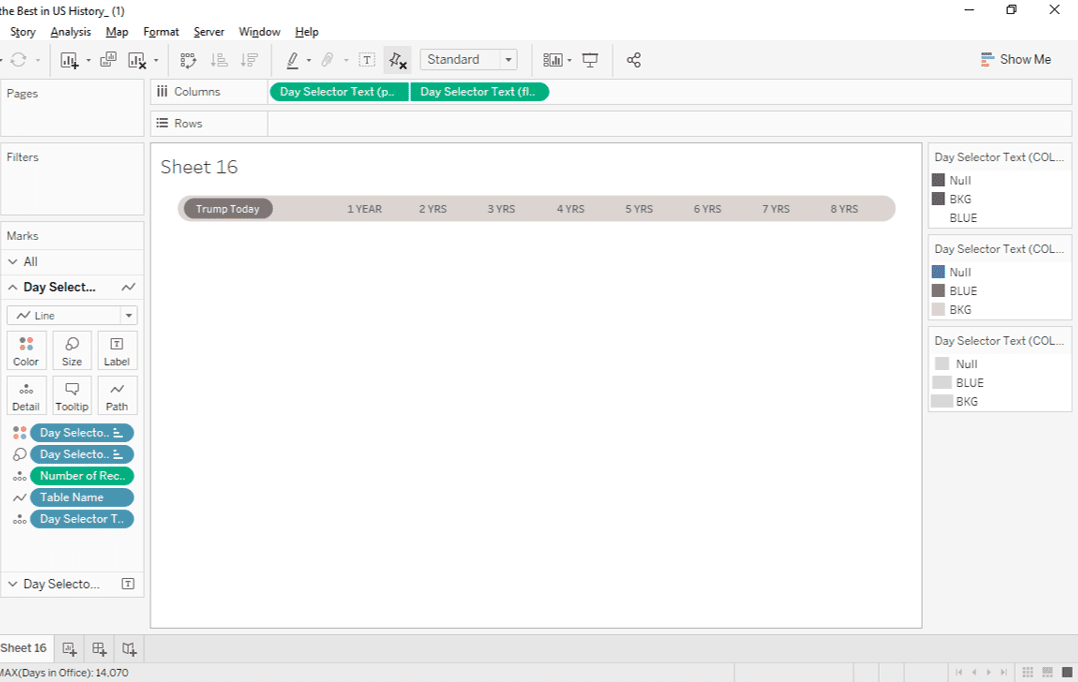Open the Color shelf on the Marks card

click(x=26, y=350)
